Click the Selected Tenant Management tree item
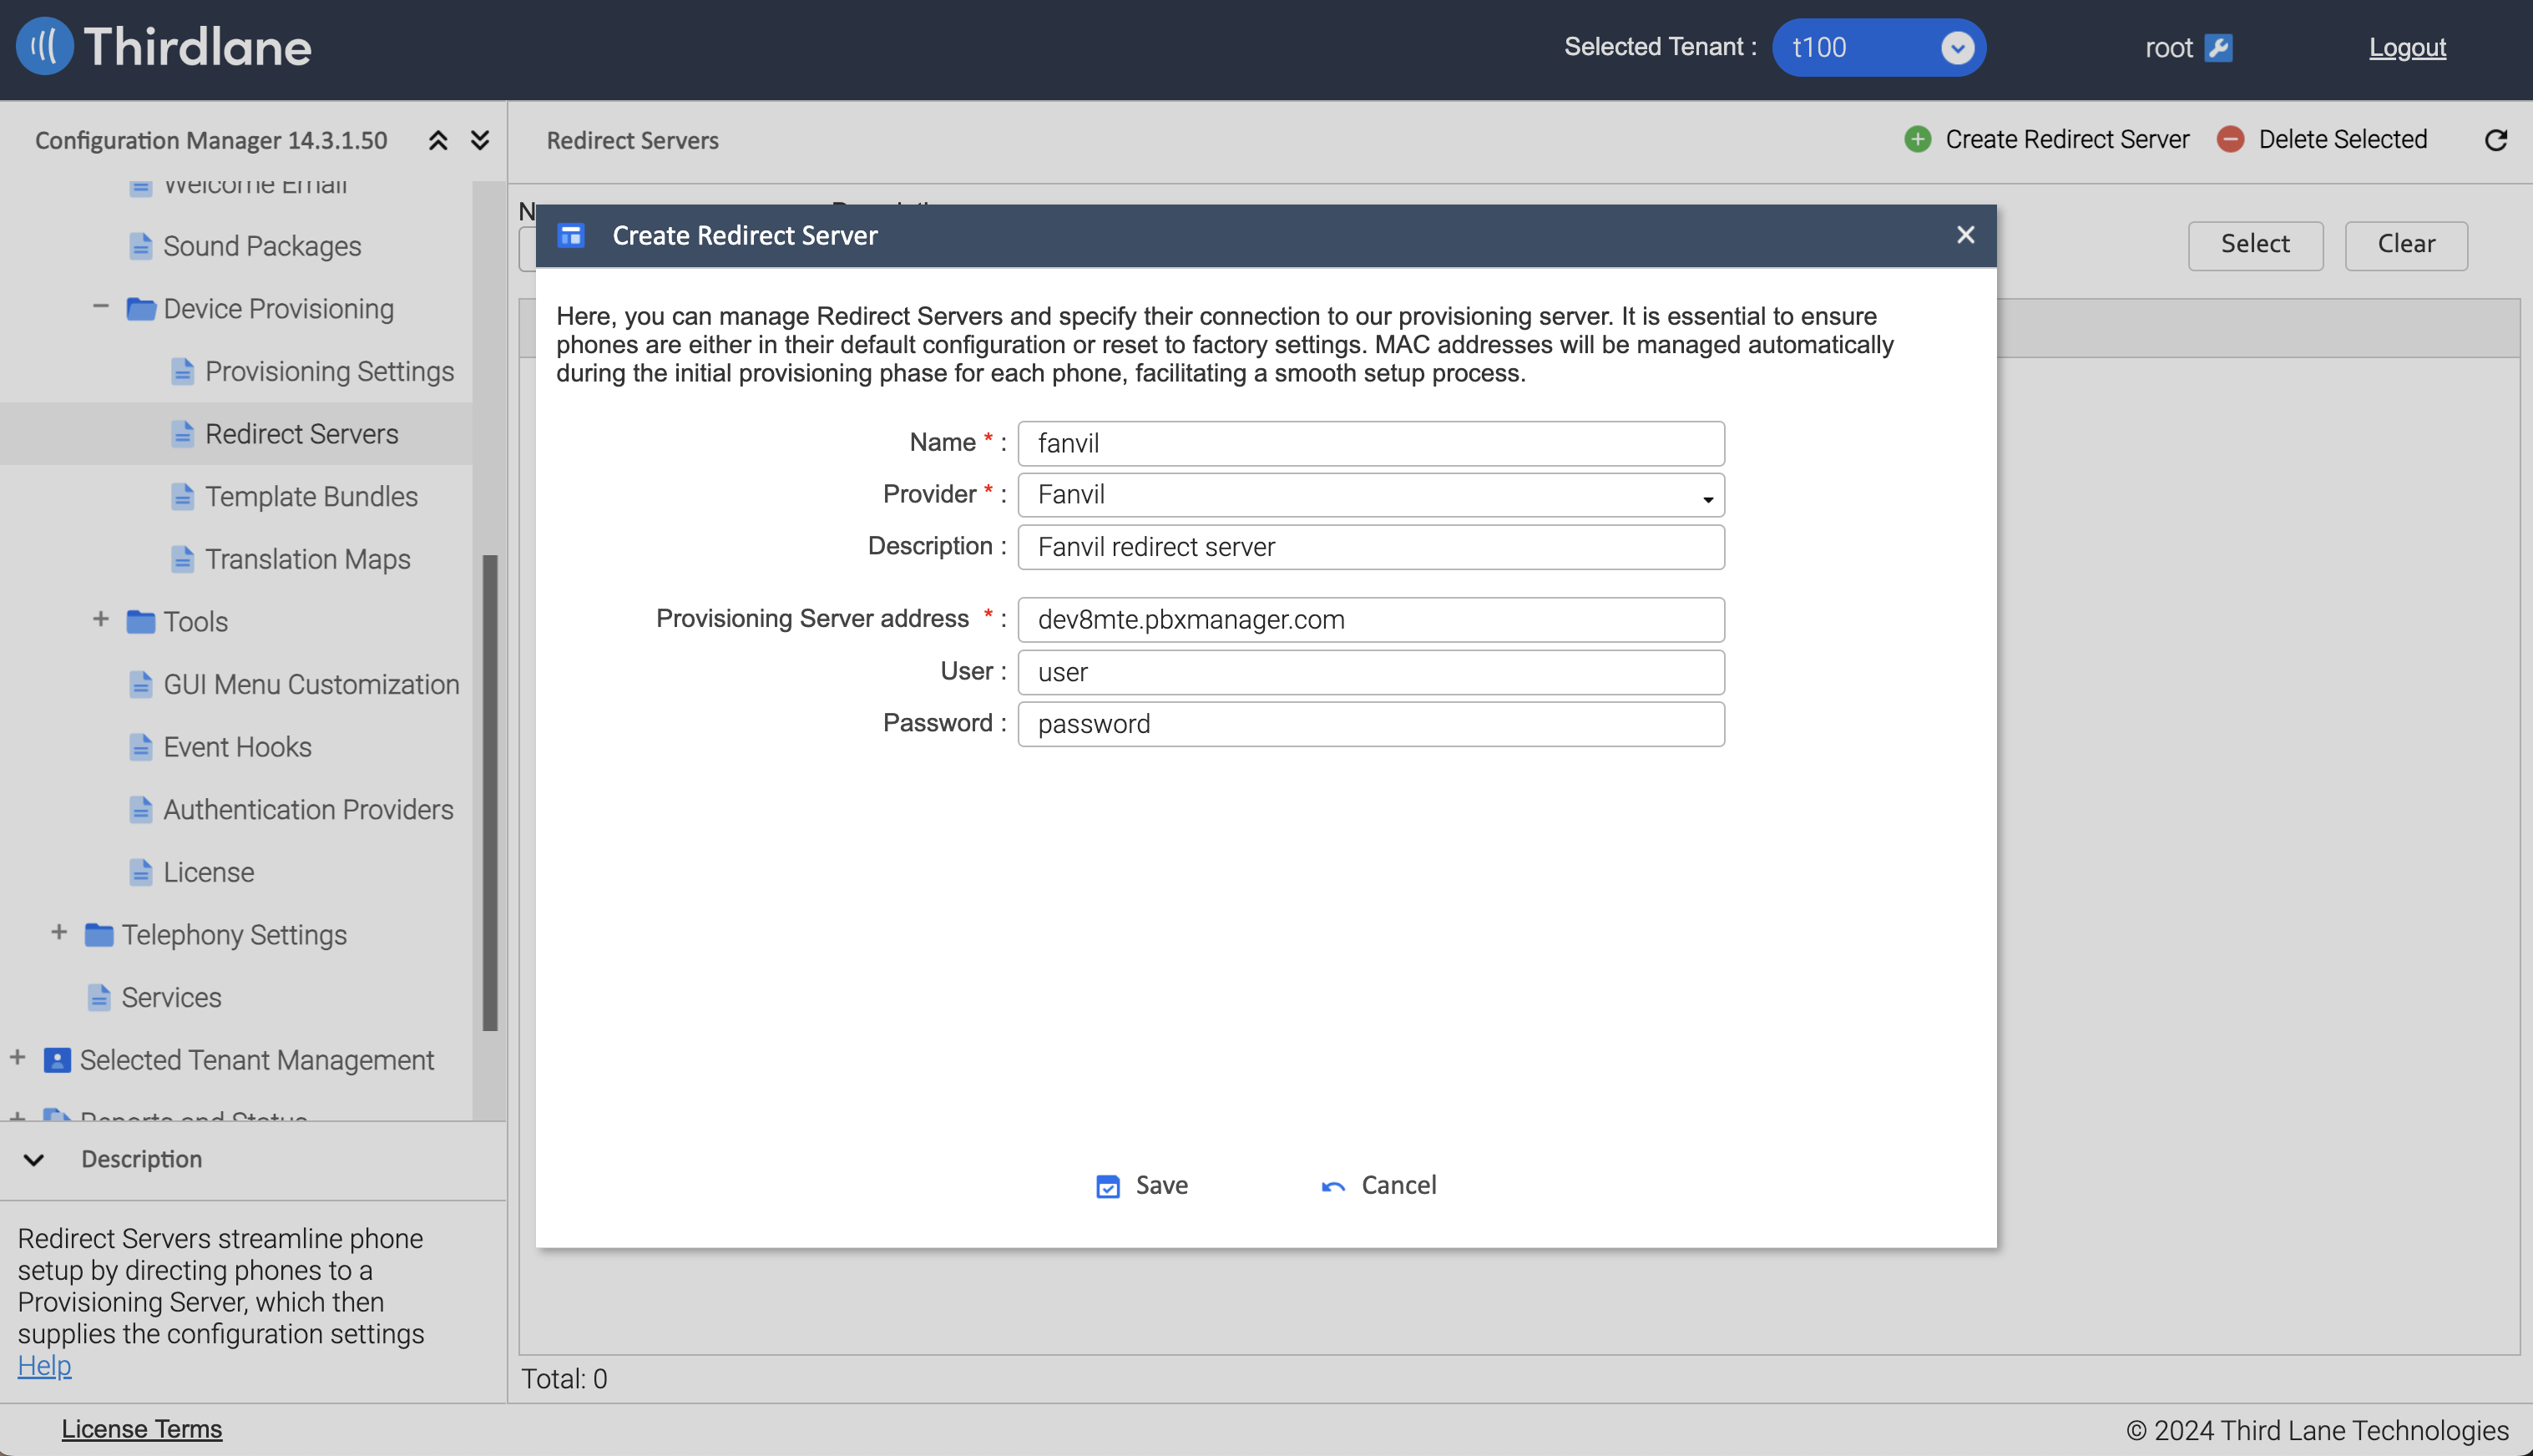 pyautogui.click(x=255, y=1059)
